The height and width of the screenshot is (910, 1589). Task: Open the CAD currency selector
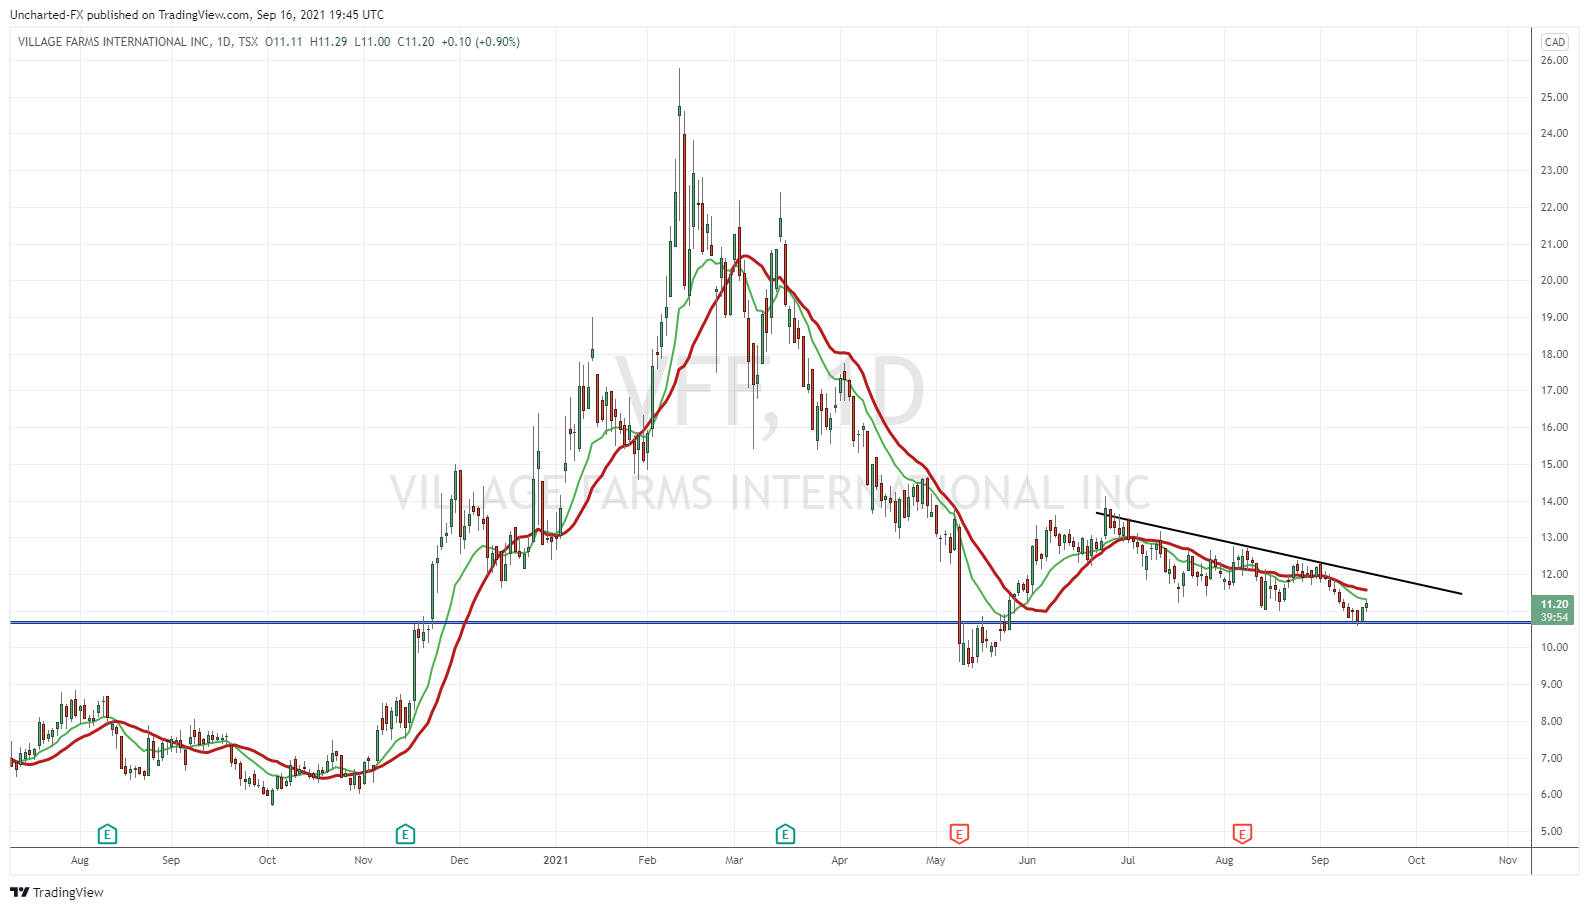(x=1554, y=42)
